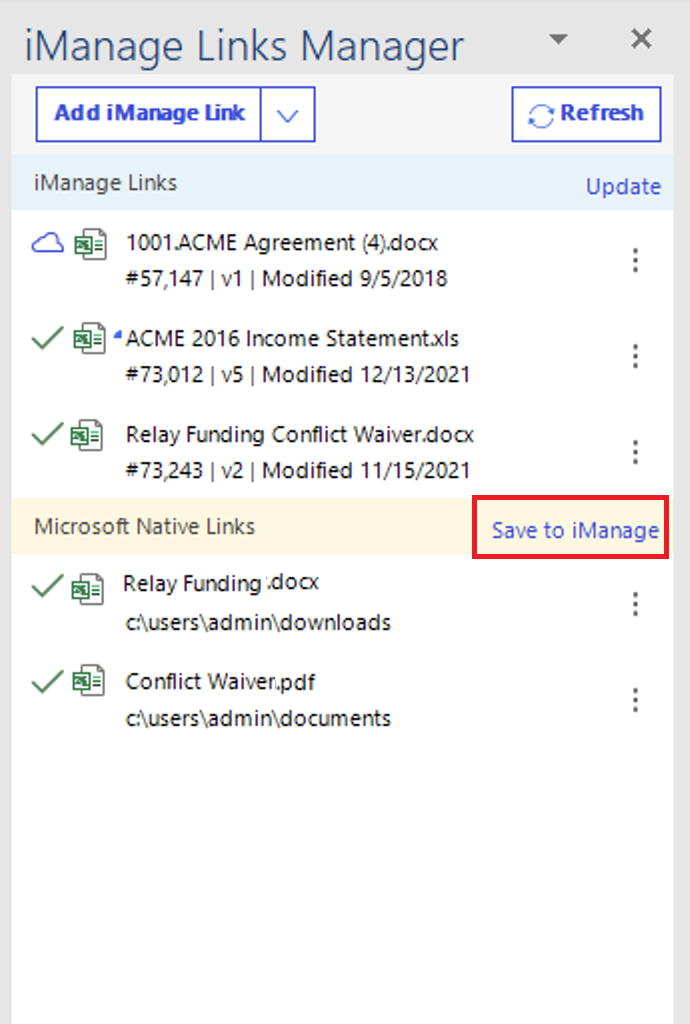Click the checkmark beside Conflict Waiver.pdf

coord(47,683)
